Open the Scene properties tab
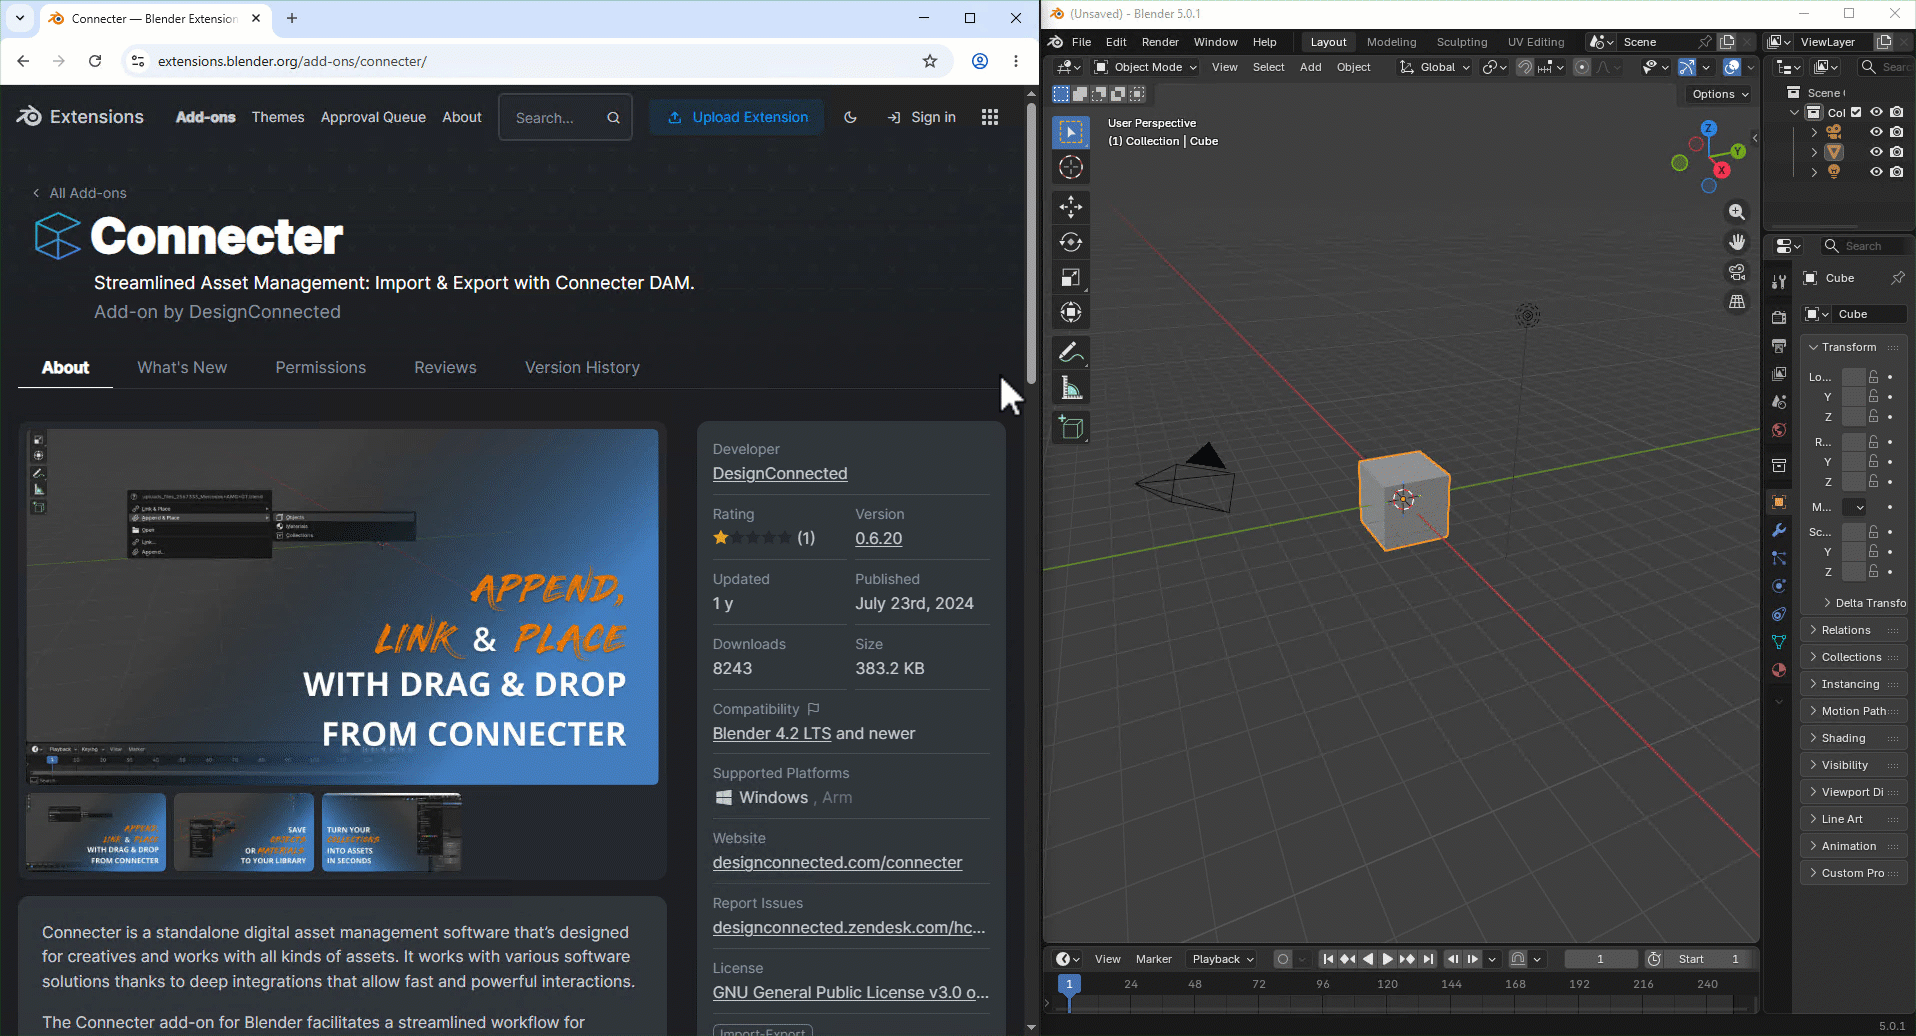1916x1036 pixels. pos(1779,402)
